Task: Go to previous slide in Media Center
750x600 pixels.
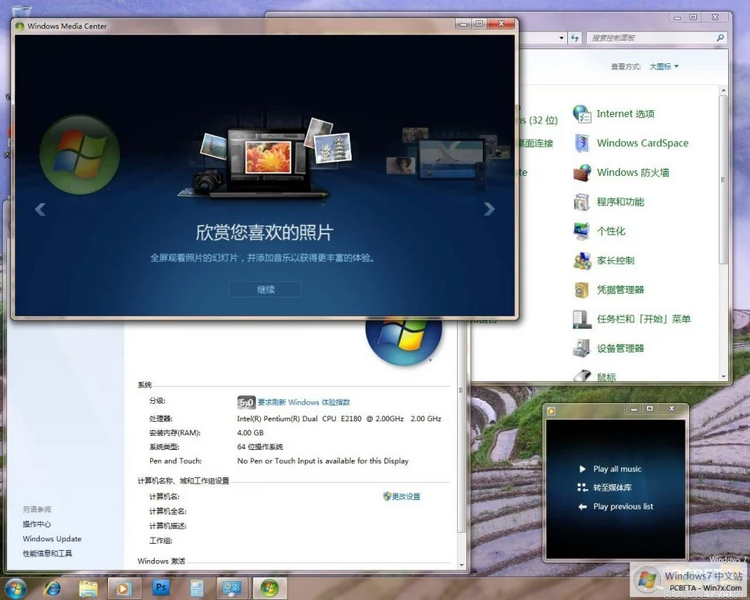Action: click(x=40, y=209)
